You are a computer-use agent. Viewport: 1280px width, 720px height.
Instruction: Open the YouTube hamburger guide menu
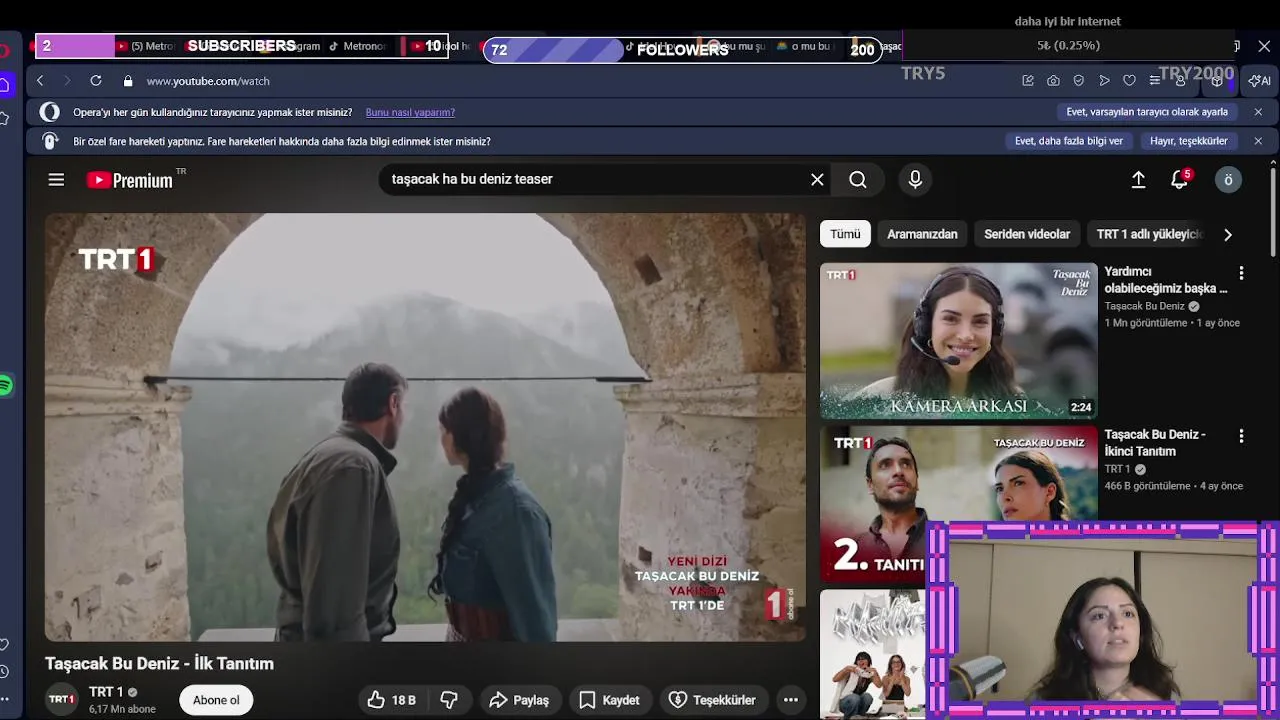point(56,180)
